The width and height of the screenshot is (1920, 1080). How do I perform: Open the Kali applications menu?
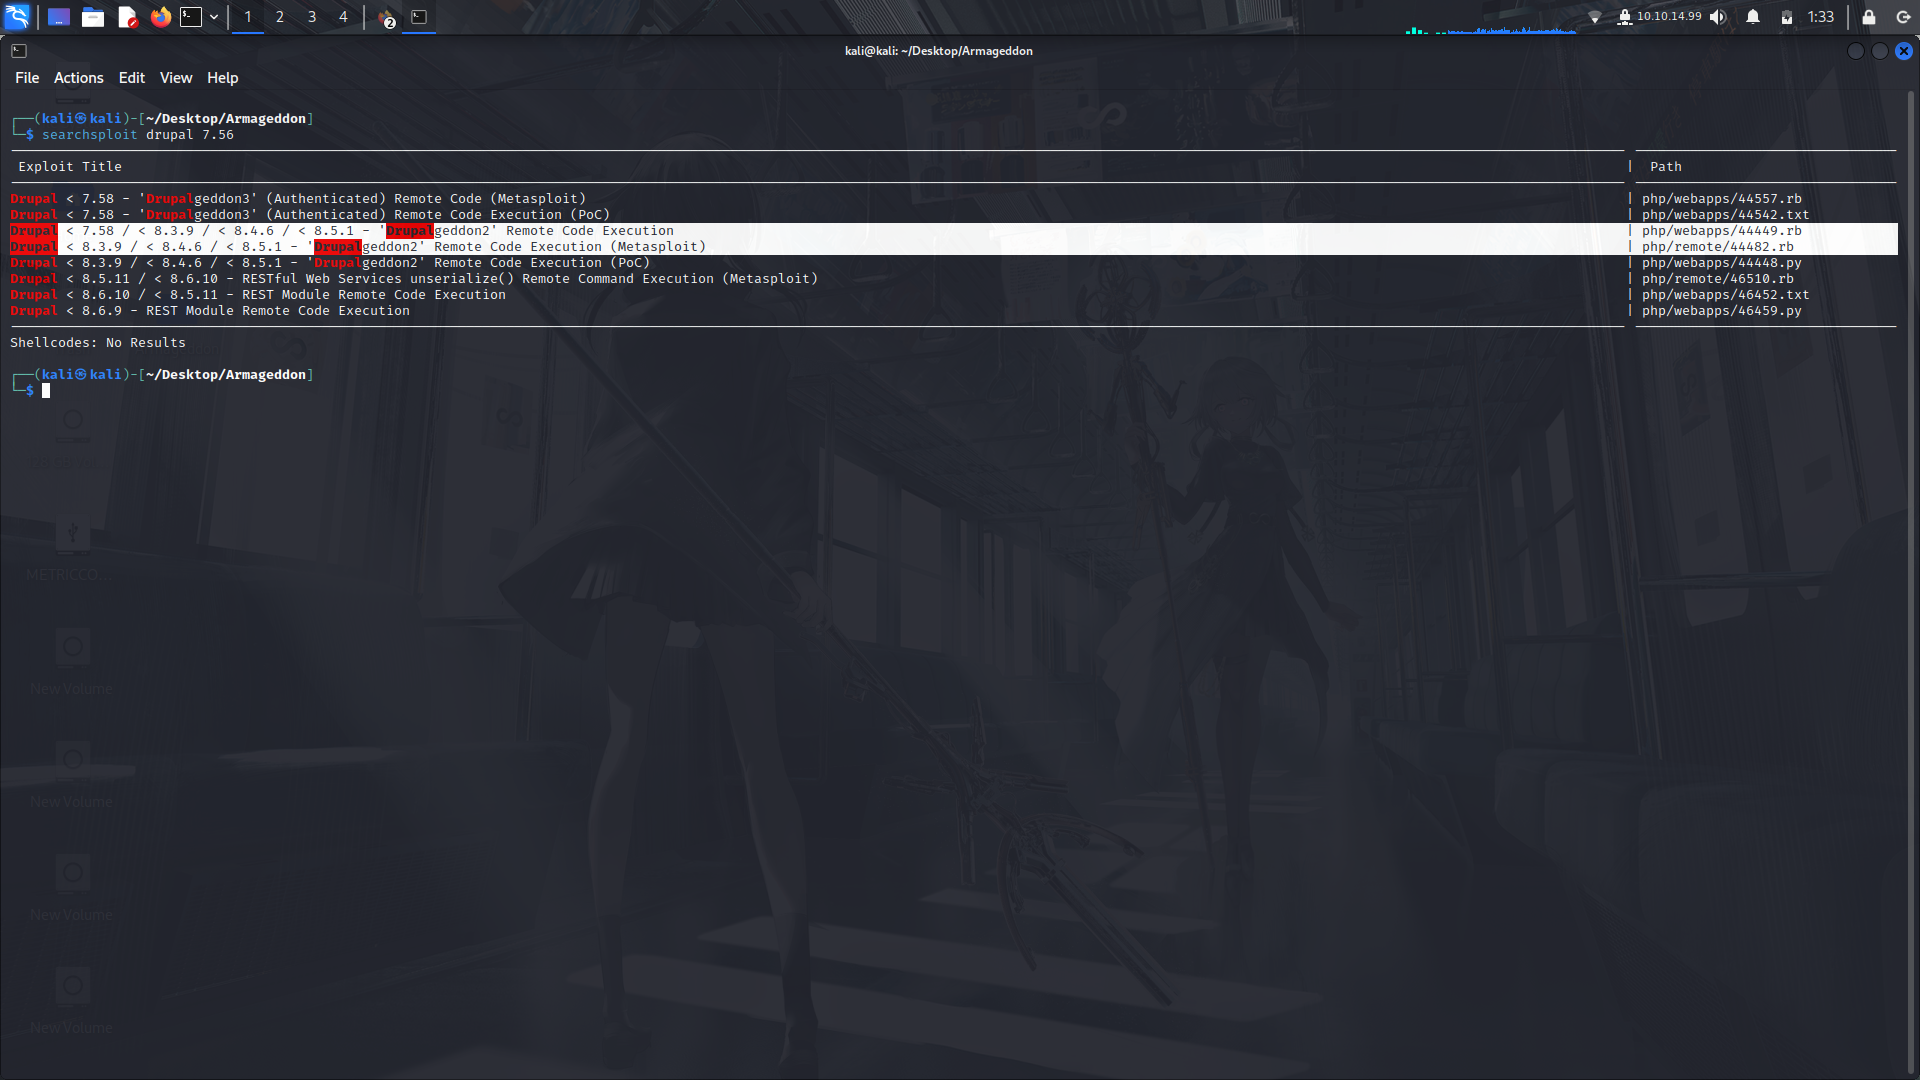point(16,16)
